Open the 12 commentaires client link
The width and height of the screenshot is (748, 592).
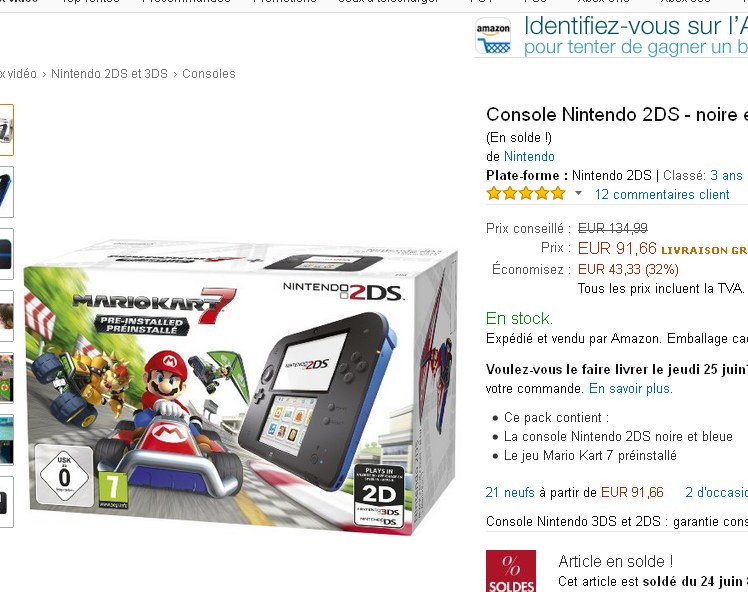pos(662,195)
